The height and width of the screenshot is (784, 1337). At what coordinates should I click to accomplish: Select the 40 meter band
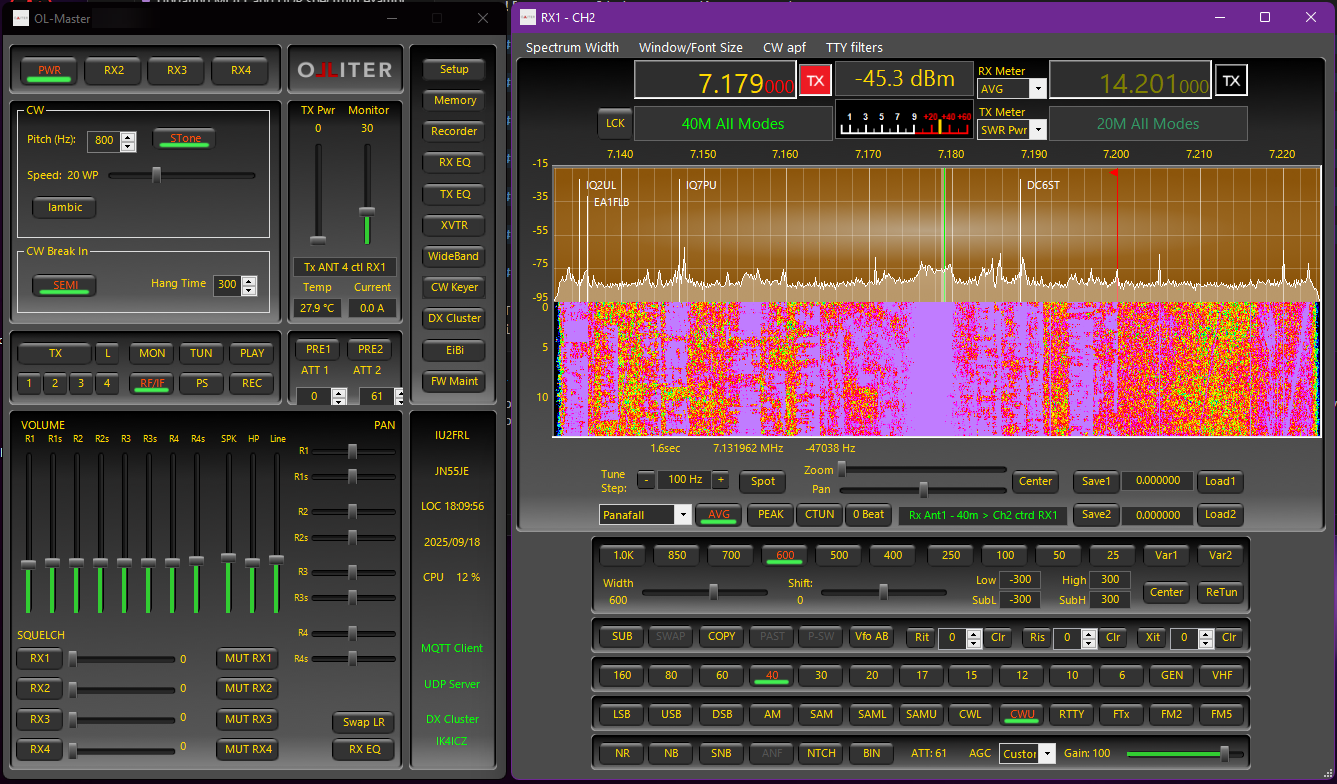[x=770, y=675]
